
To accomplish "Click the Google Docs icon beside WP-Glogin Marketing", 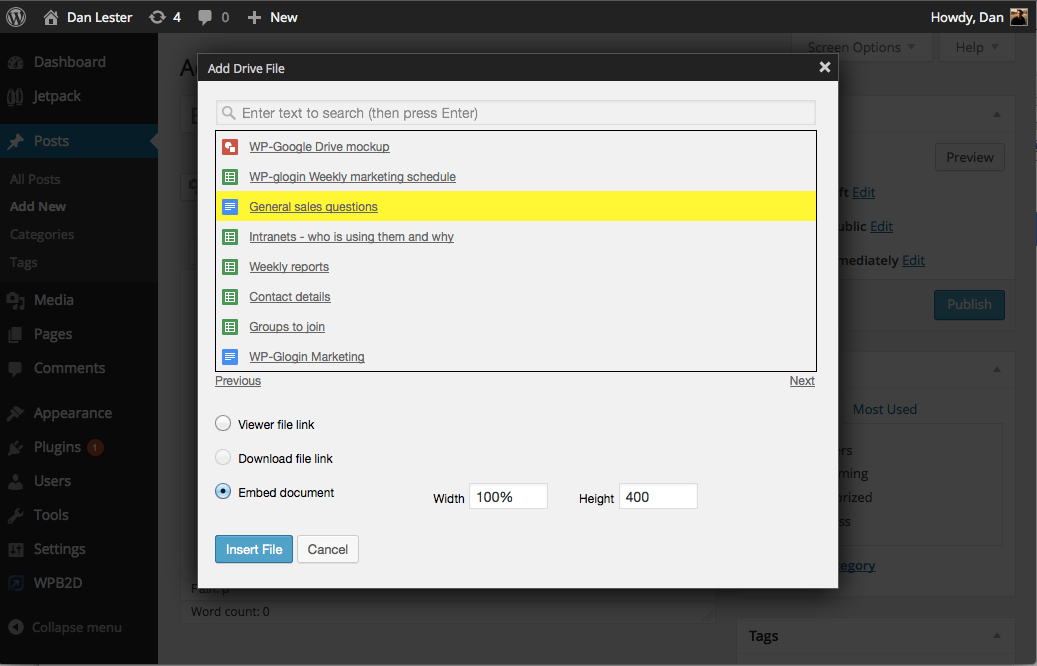I will point(230,356).
